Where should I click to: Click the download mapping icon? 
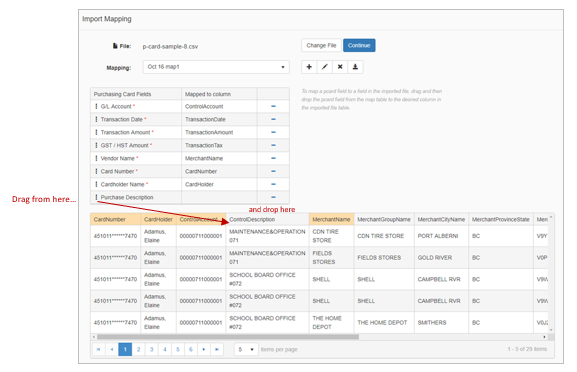point(355,67)
